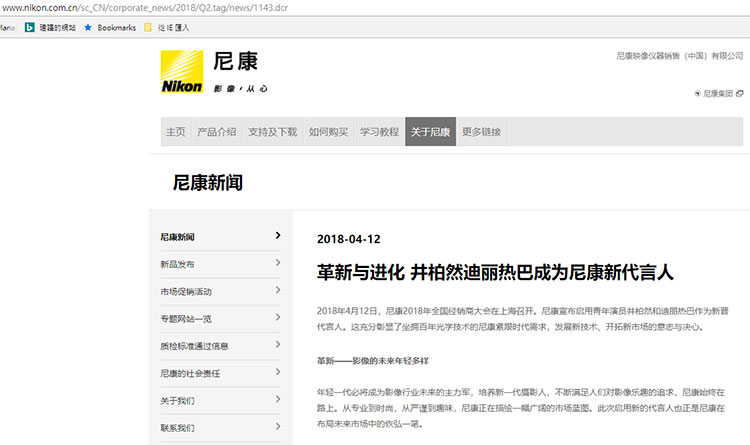Viewport: 750px width, 445px height.
Task: Expand chevron next to 专题网站一览
Action: 278,317
